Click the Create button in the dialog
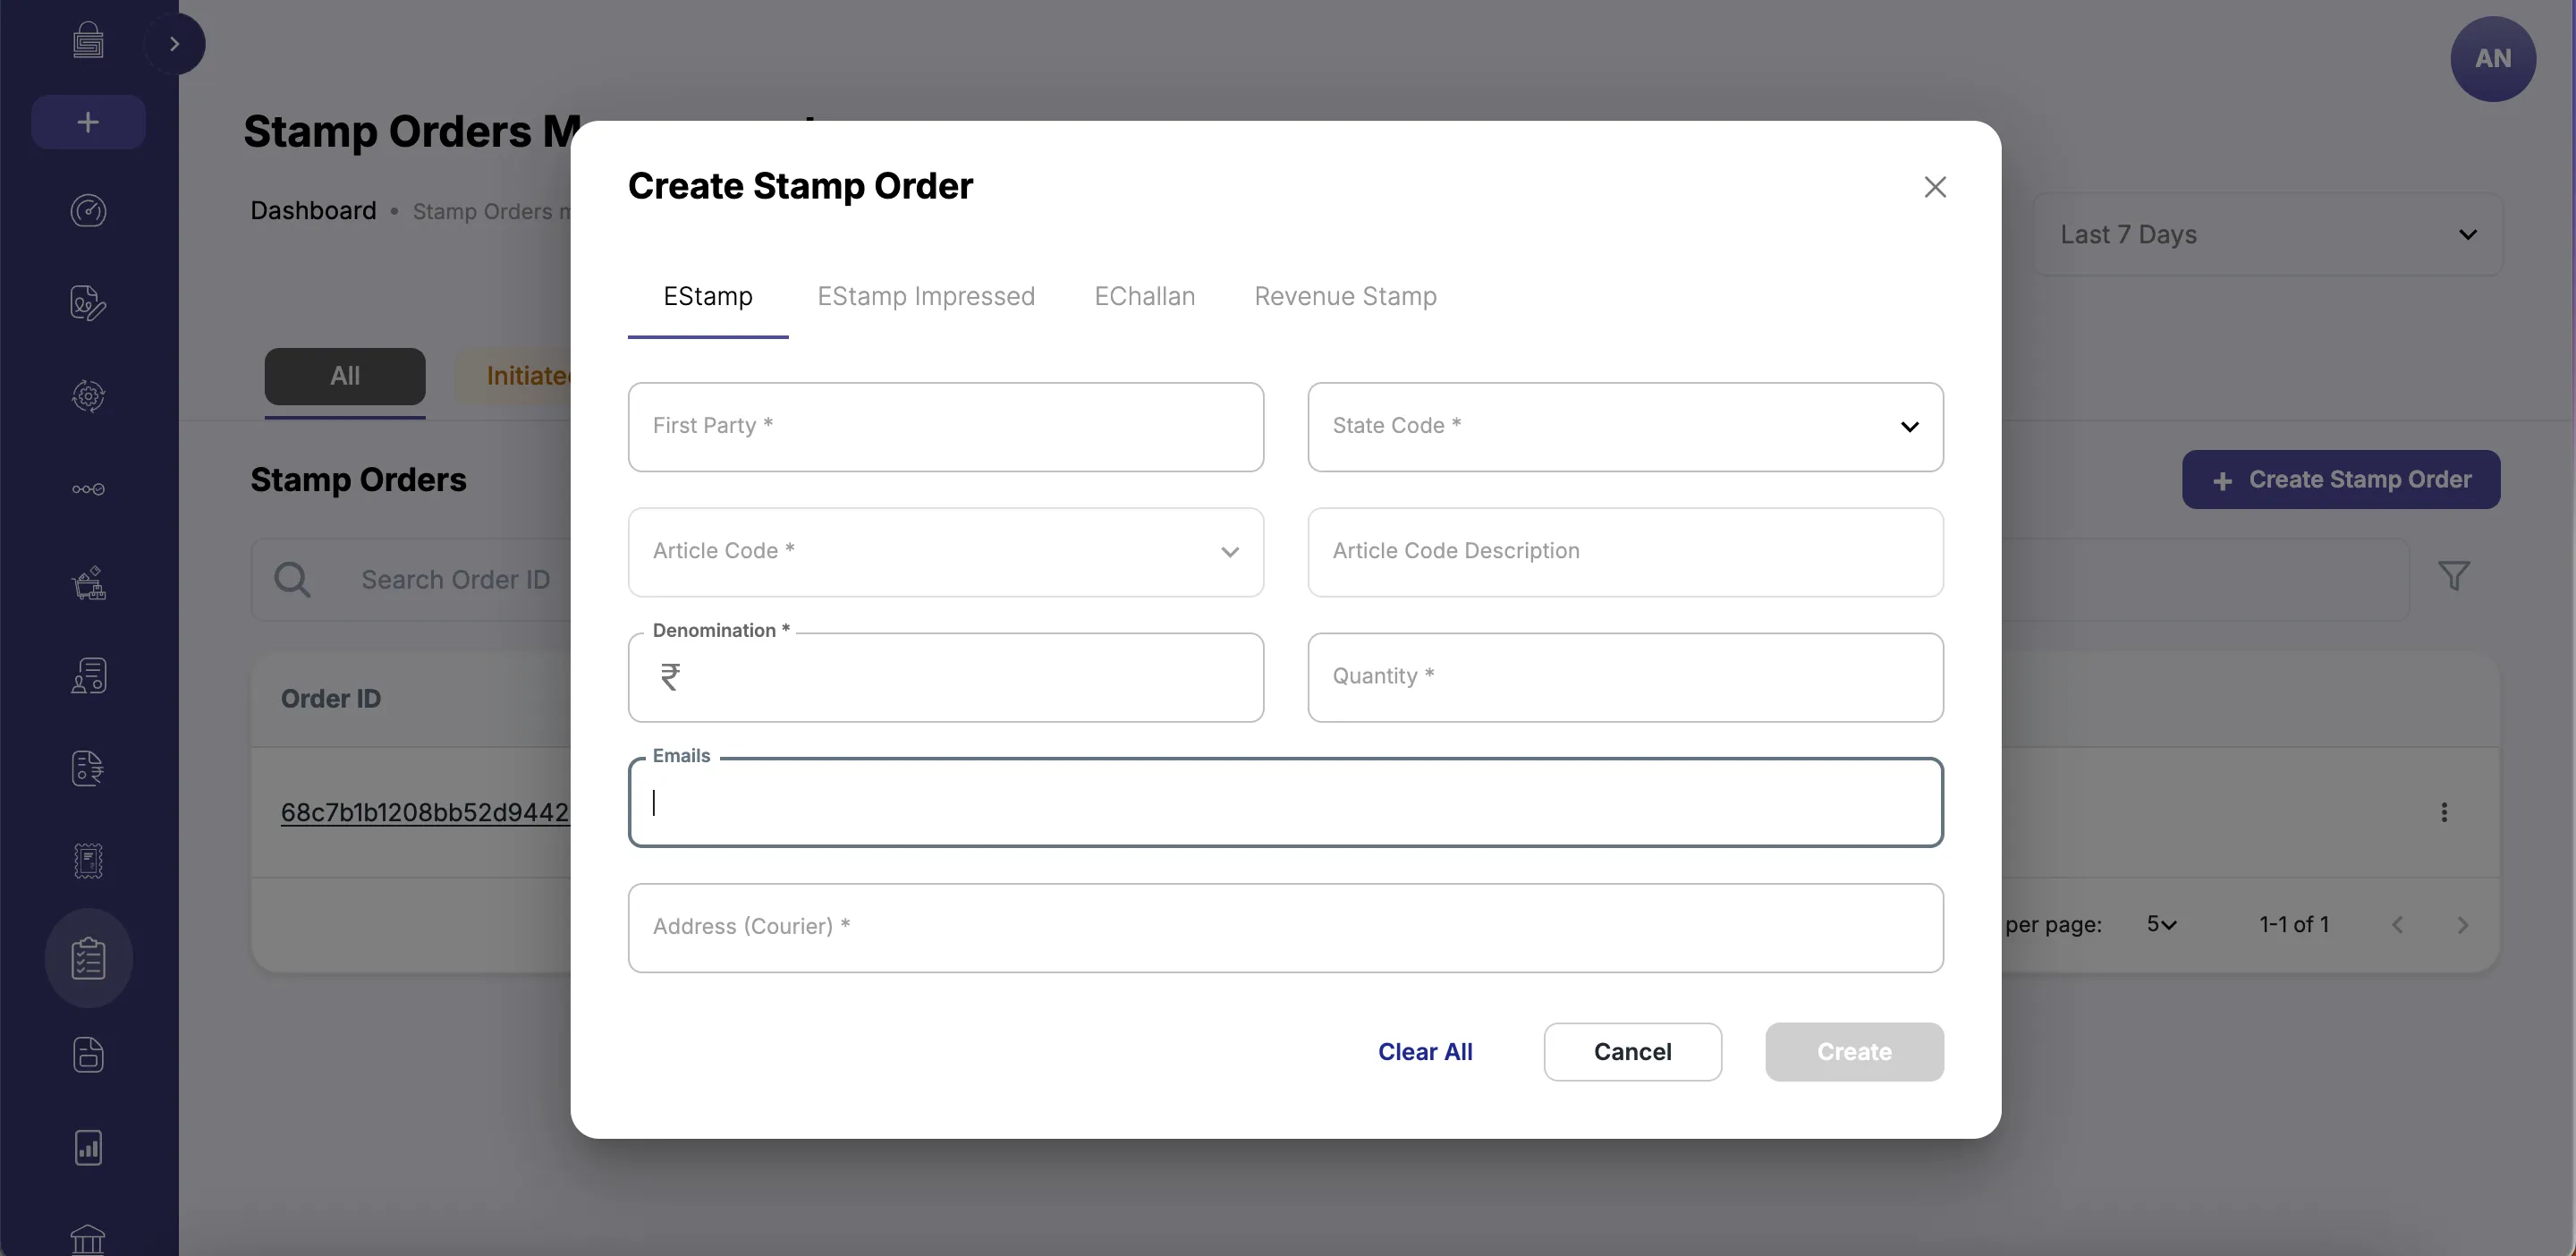 click(1854, 1052)
